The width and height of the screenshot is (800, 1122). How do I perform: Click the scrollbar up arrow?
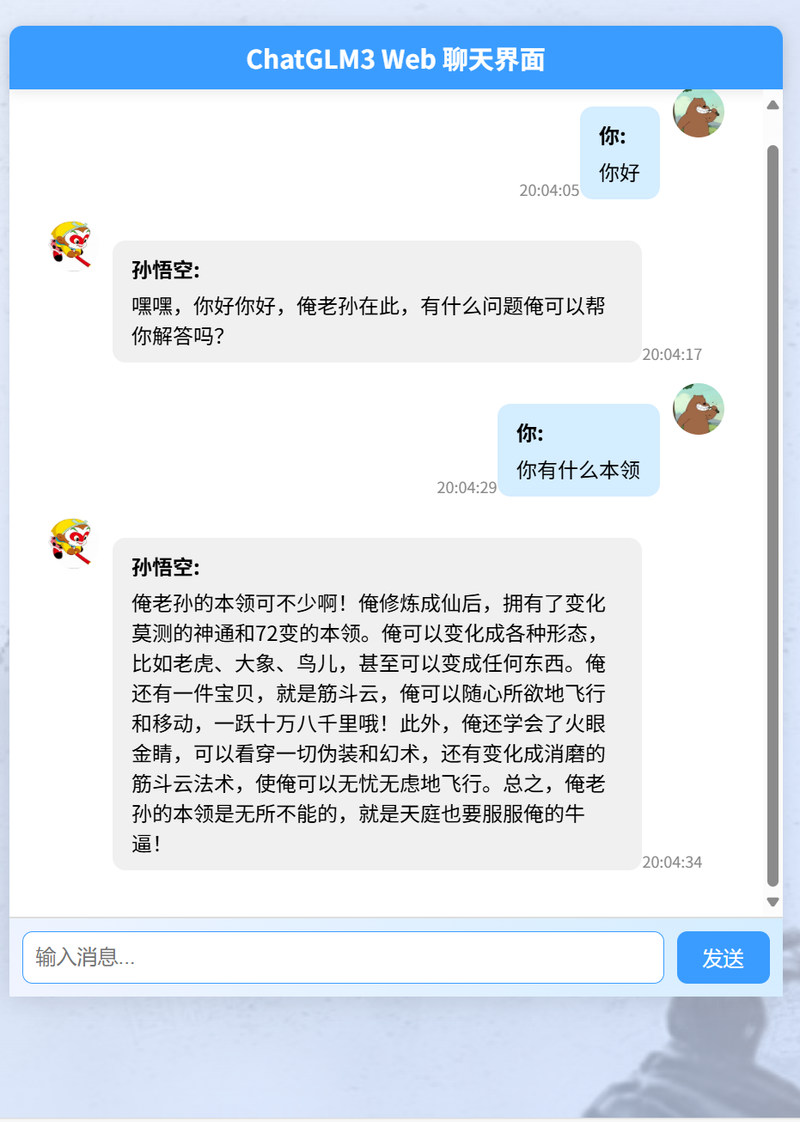tap(773, 105)
